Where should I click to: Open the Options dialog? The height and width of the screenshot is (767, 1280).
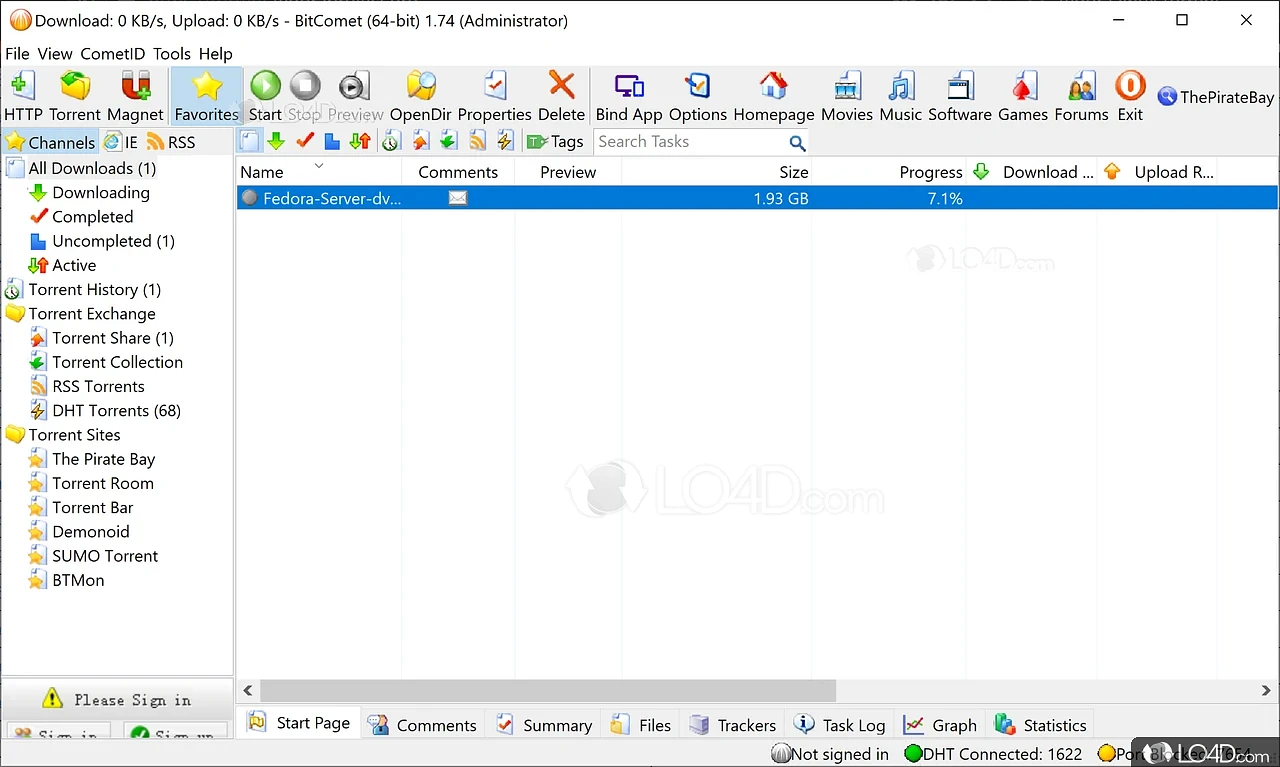[698, 96]
